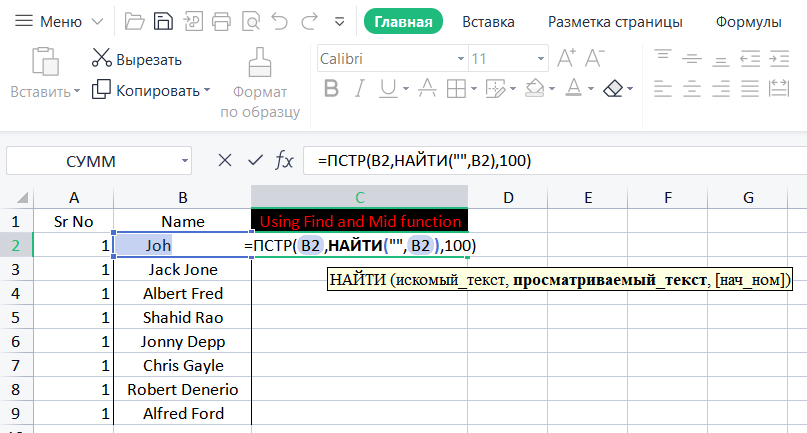
Task: Align text left
Action: 663,89
